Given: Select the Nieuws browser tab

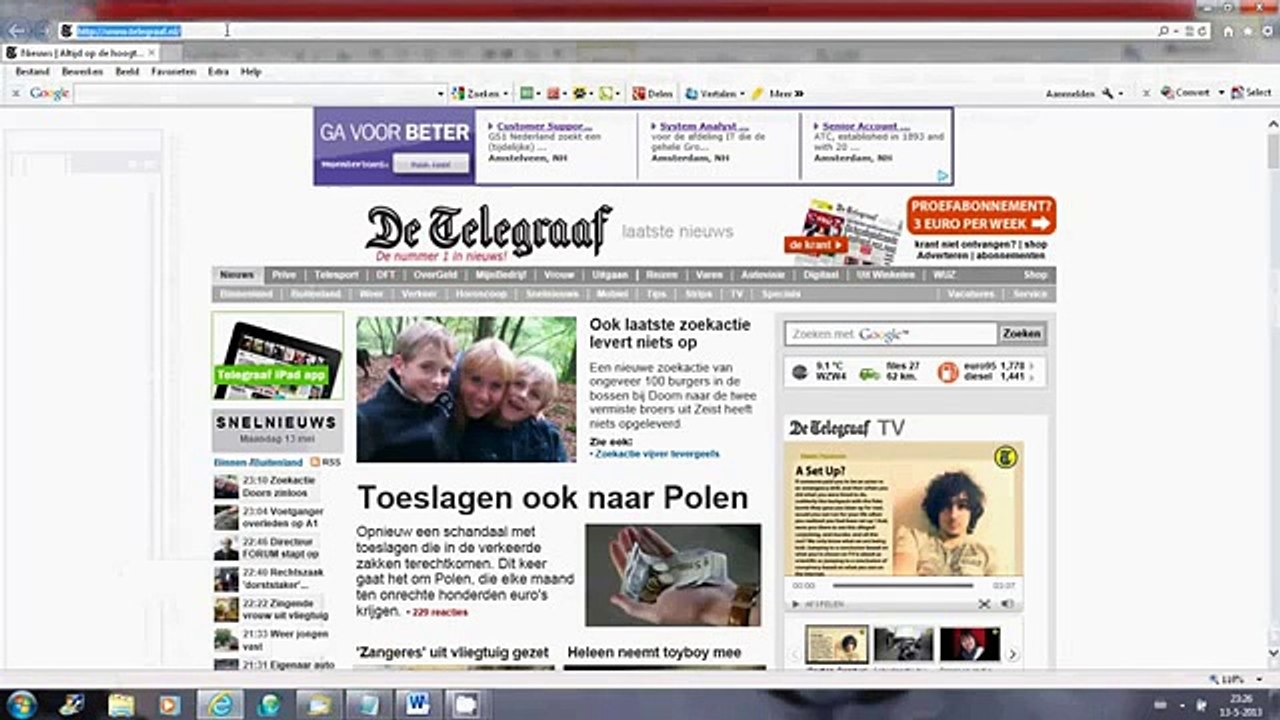Looking at the screenshot, I should 80,52.
